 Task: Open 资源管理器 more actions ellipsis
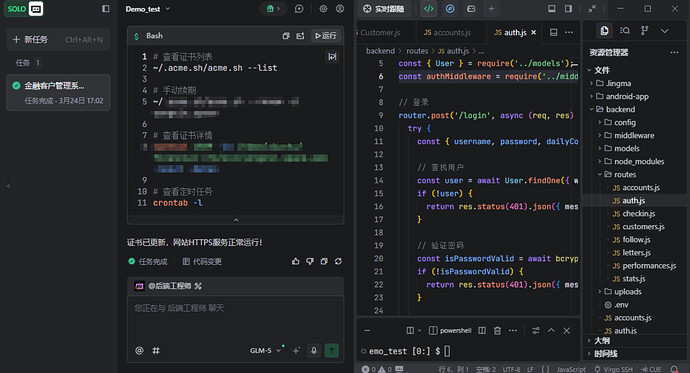coord(674,52)
